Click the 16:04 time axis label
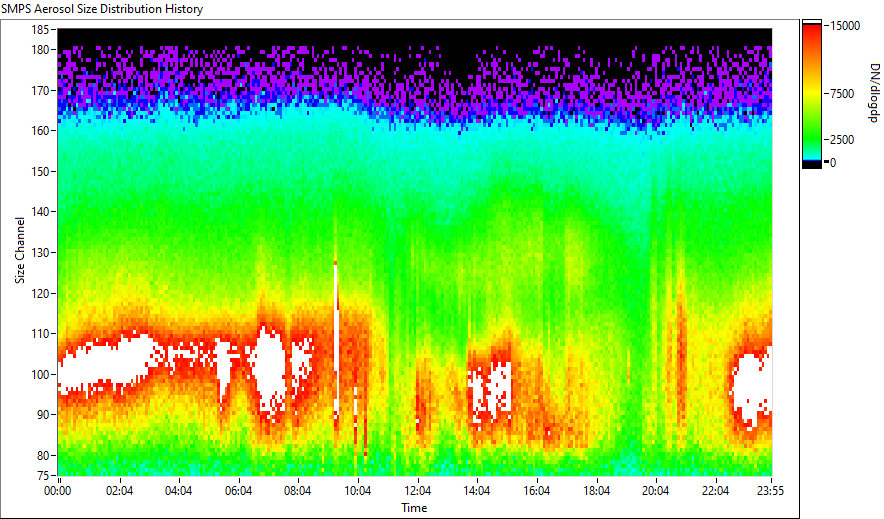This screenshot has height=519, width=884. [537, 491]
